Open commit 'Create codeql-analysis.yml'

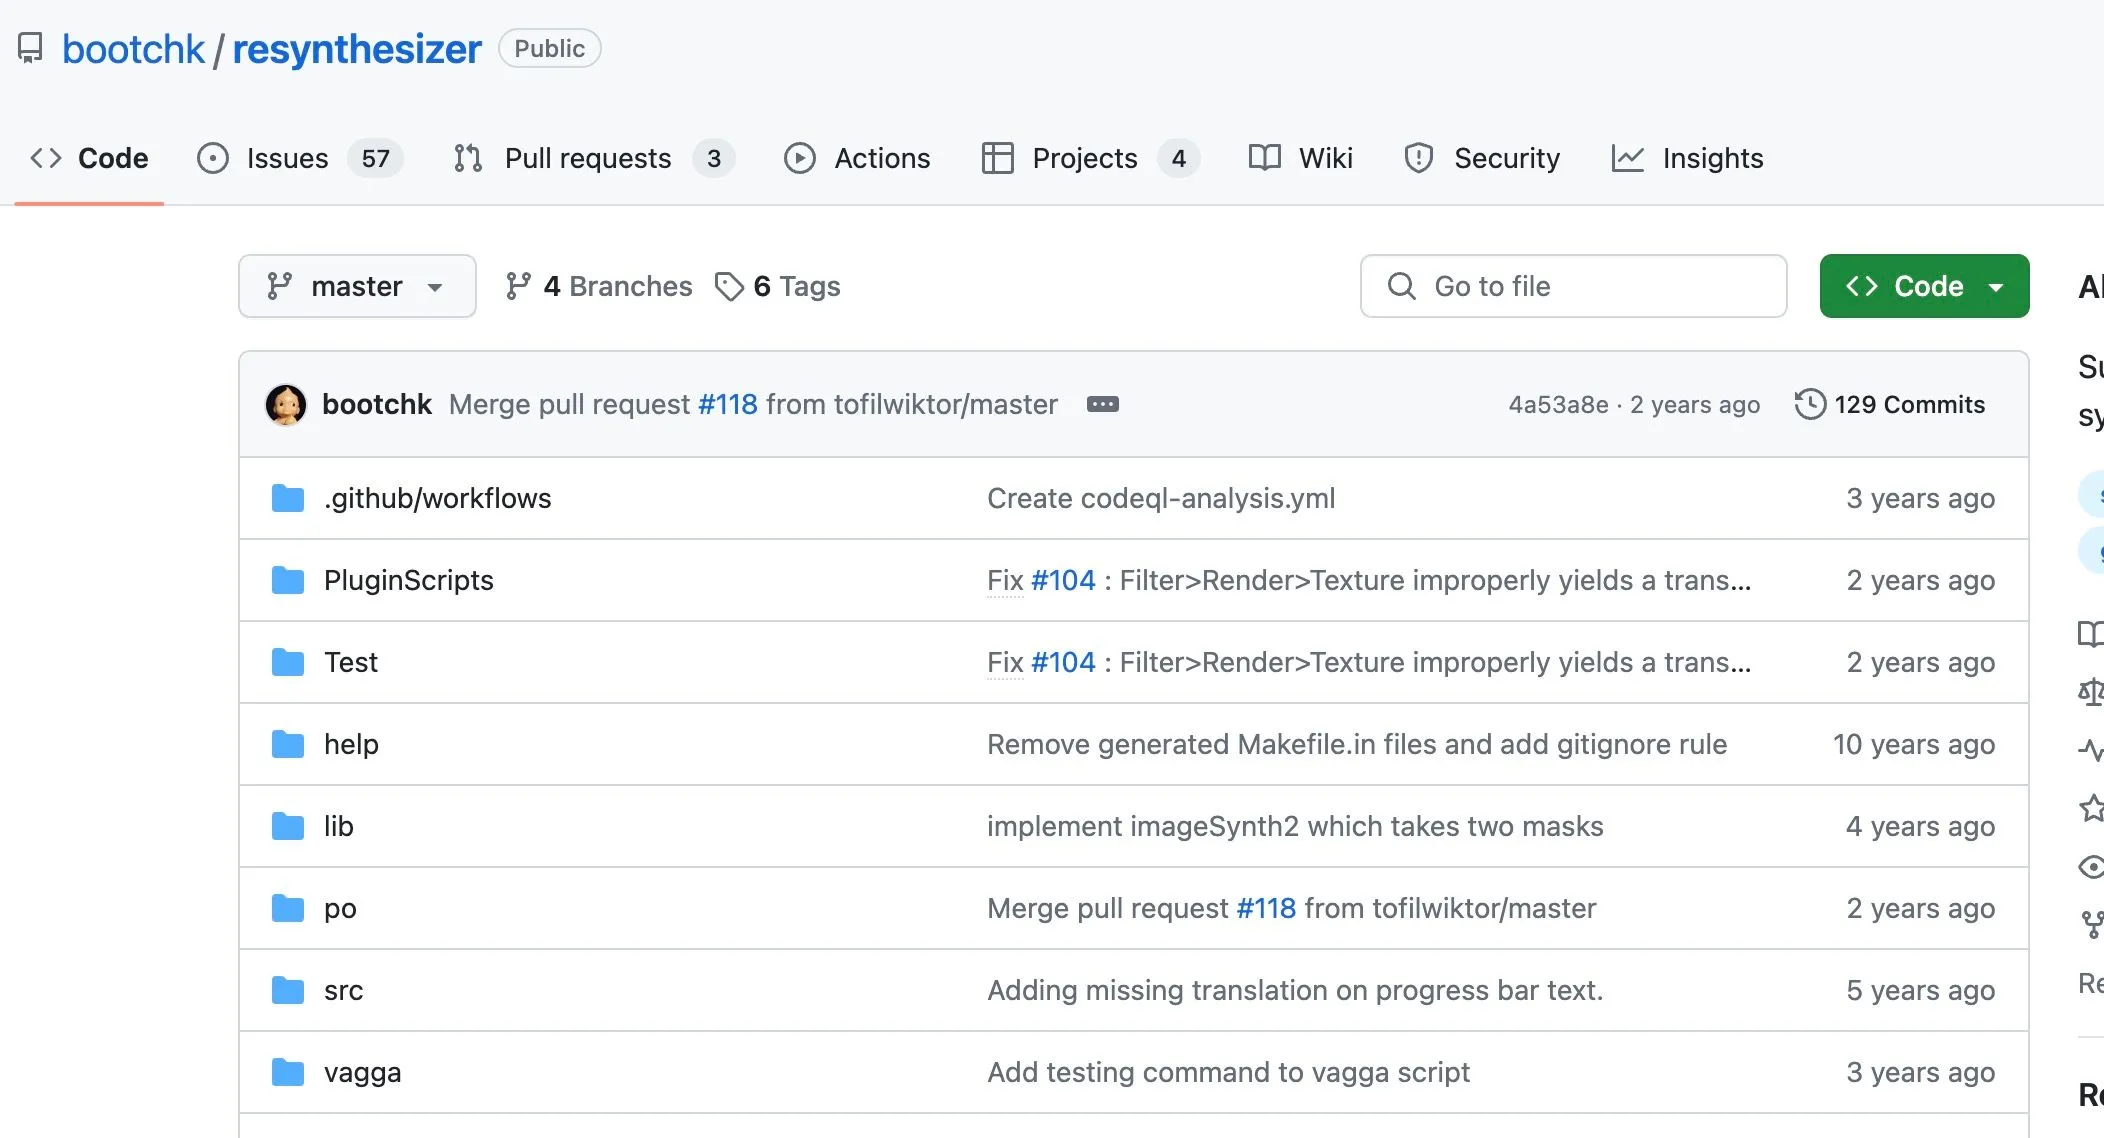[1161, 498]
